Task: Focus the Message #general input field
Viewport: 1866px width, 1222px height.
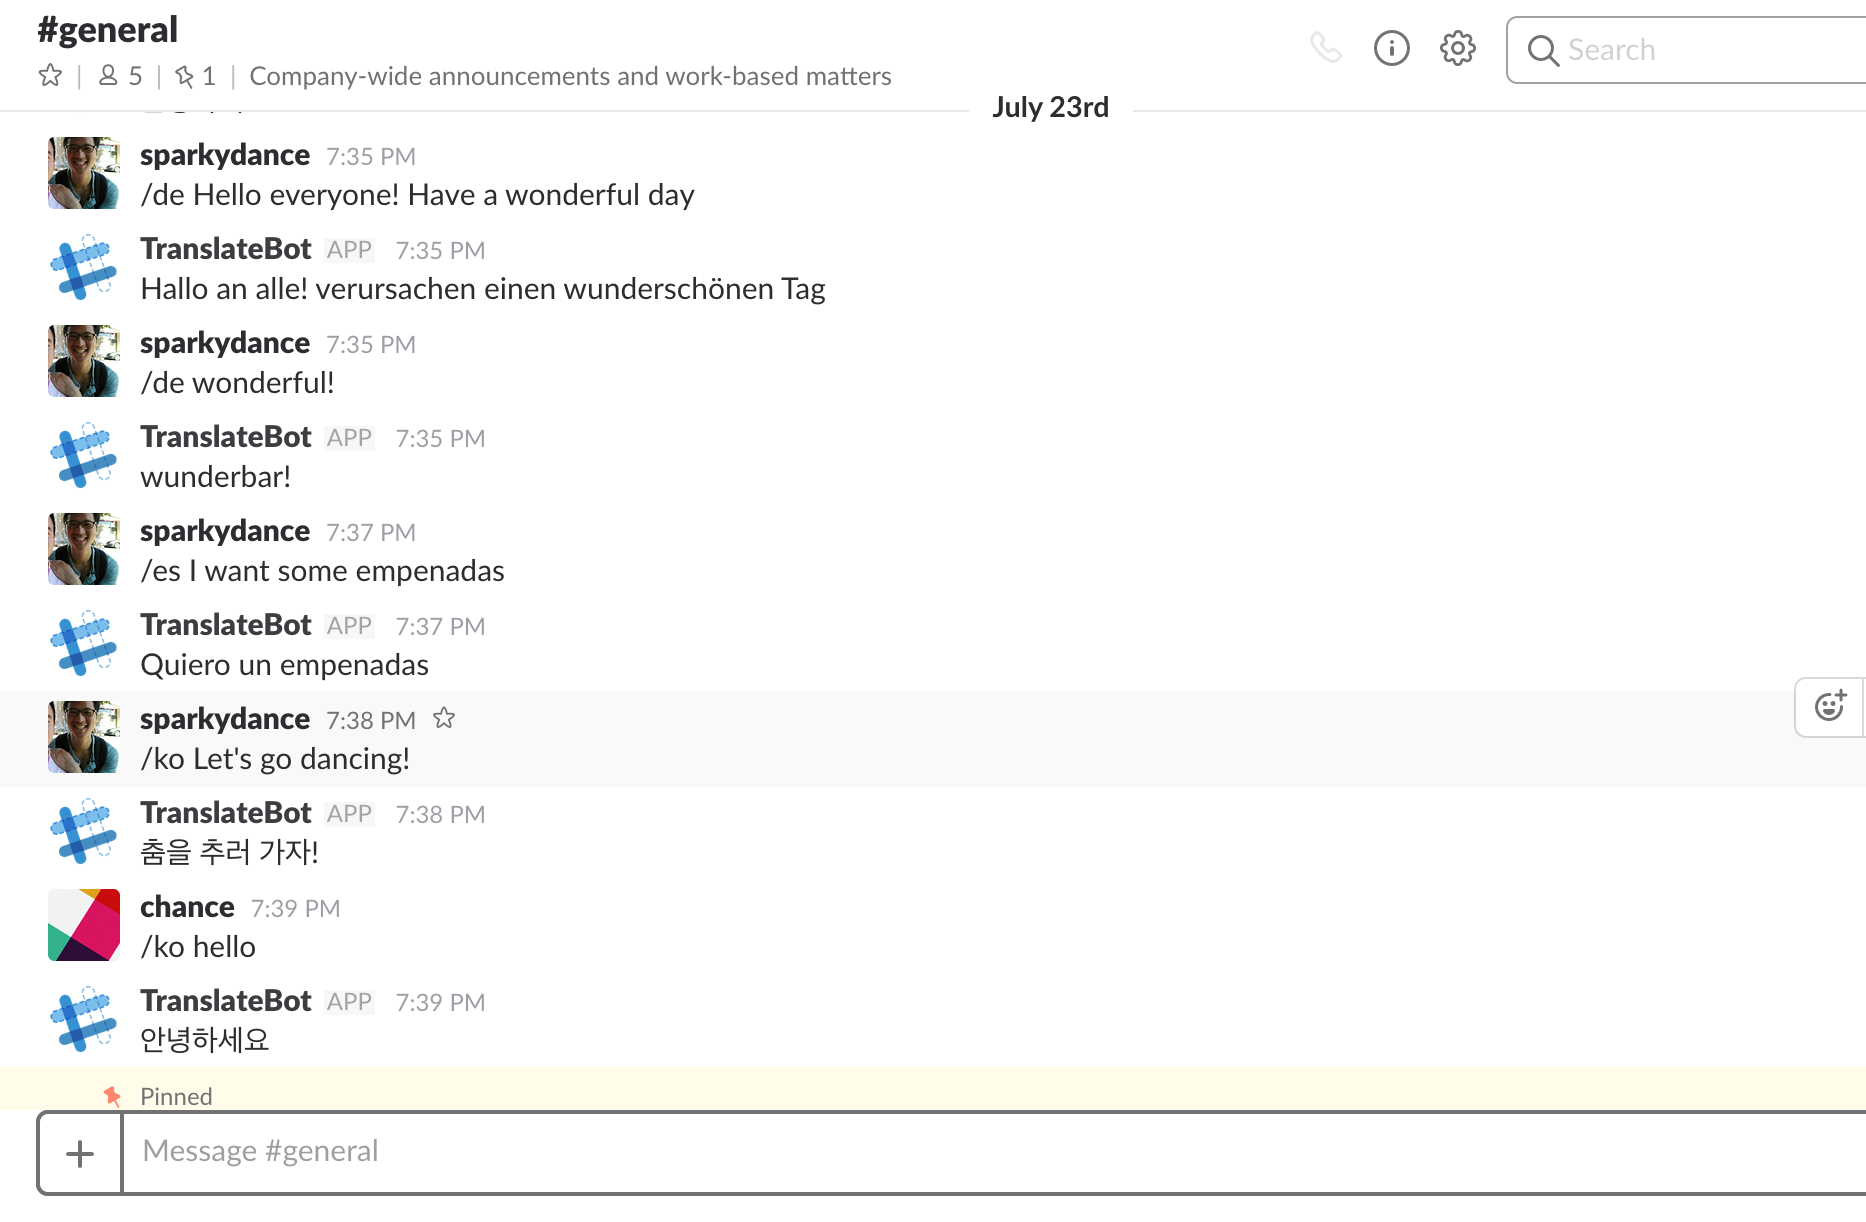Action: coord(900,1151)
